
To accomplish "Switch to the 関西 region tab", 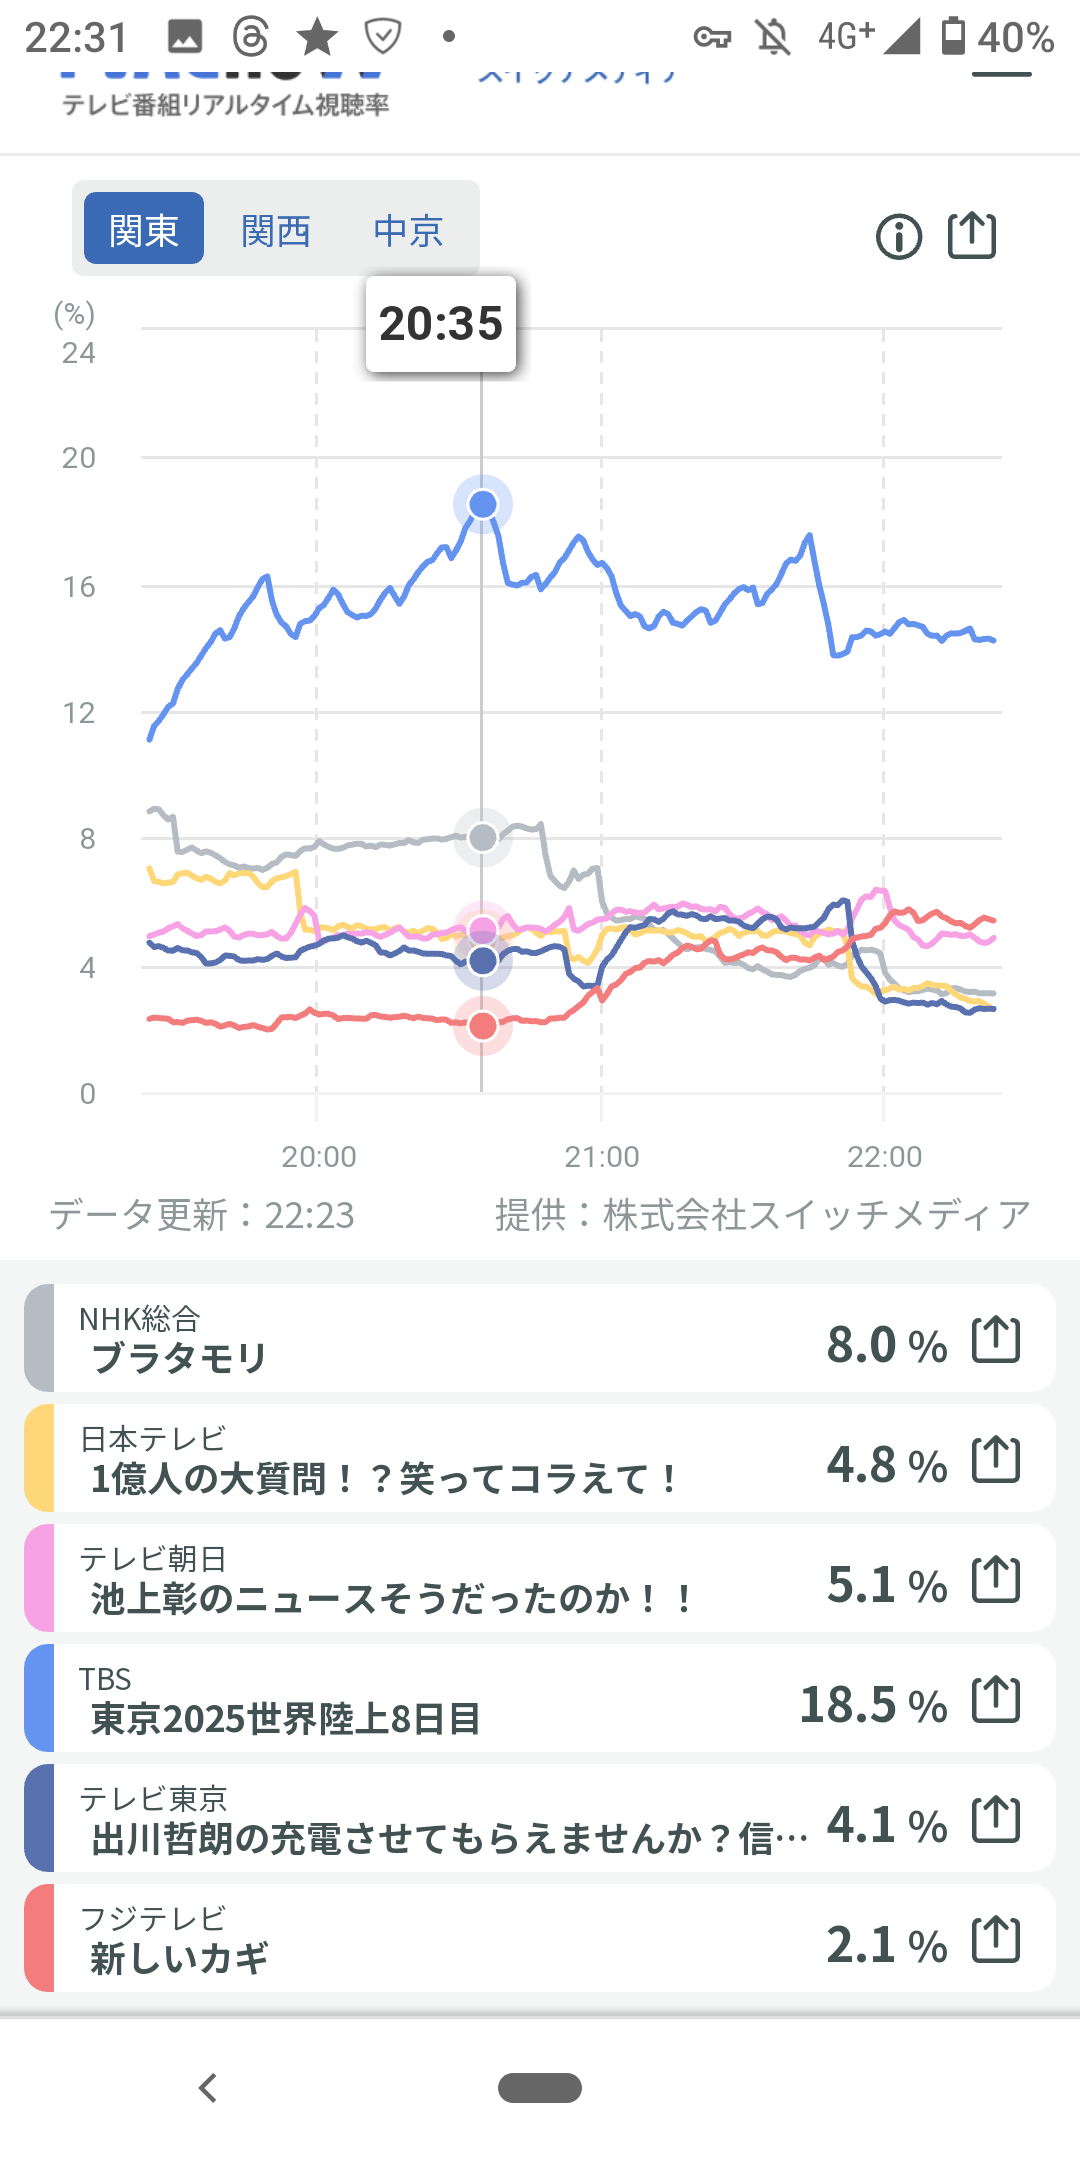I will (276, 230).
